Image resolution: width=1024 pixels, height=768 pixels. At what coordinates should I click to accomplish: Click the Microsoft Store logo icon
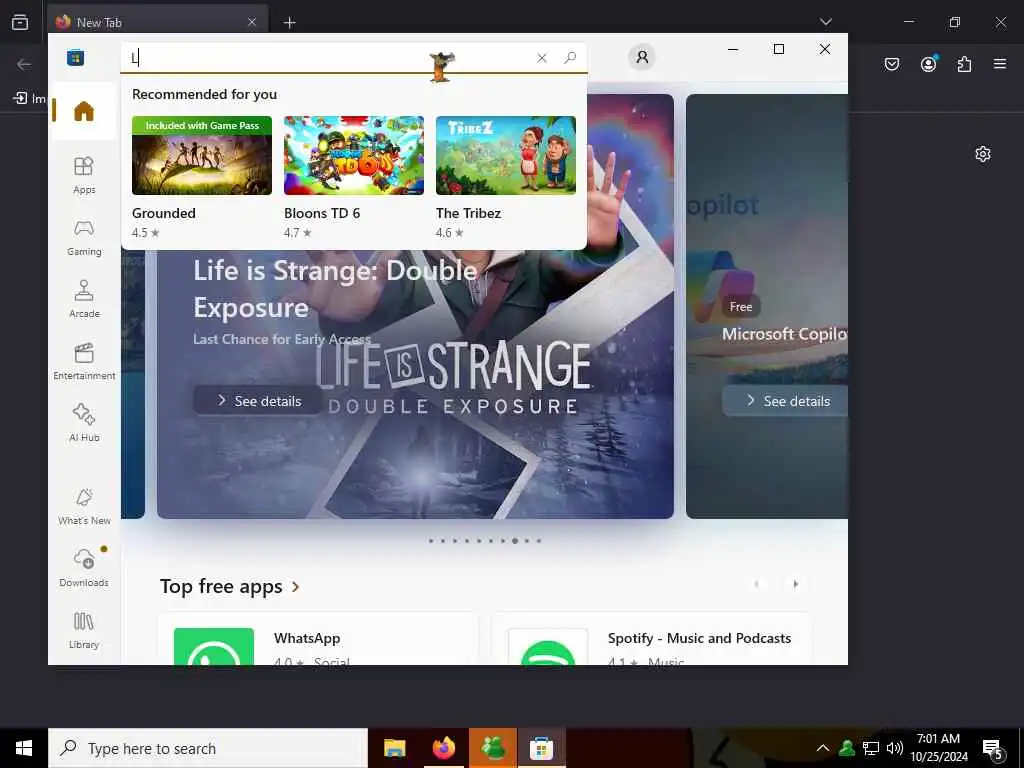[x=75, y=57]
